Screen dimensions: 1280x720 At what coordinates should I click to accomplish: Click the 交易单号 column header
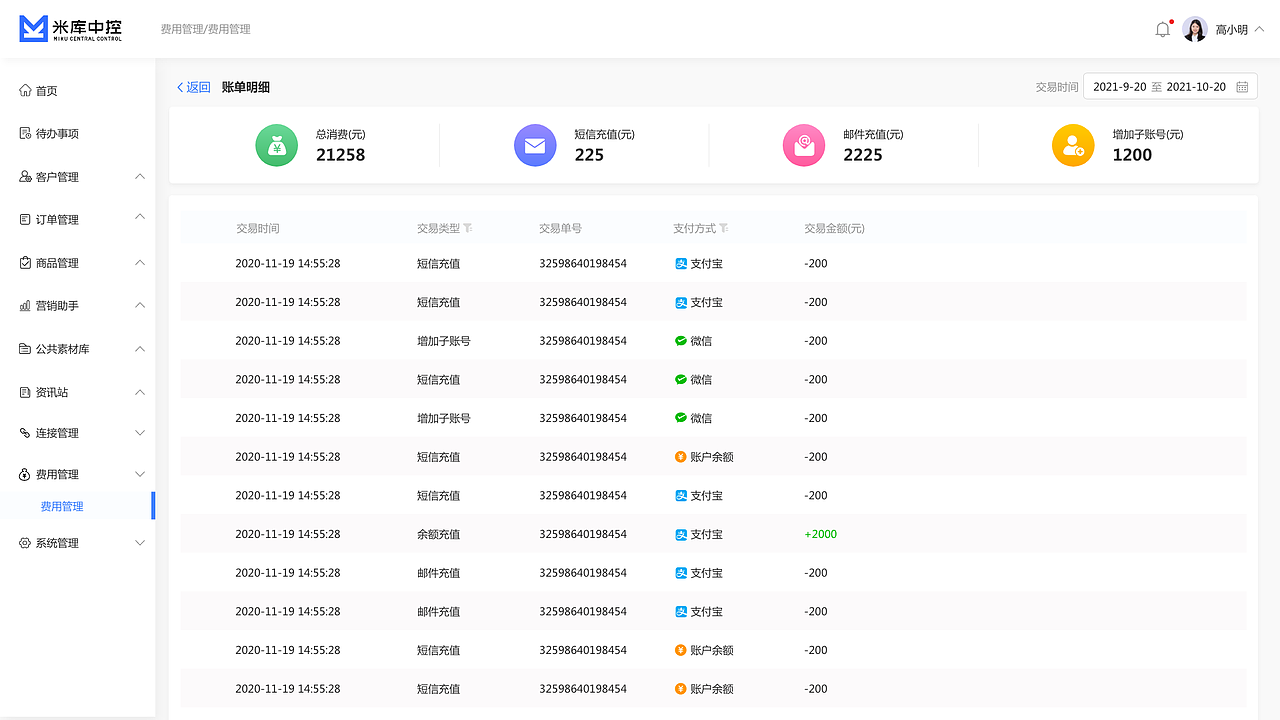click(560, 228)
